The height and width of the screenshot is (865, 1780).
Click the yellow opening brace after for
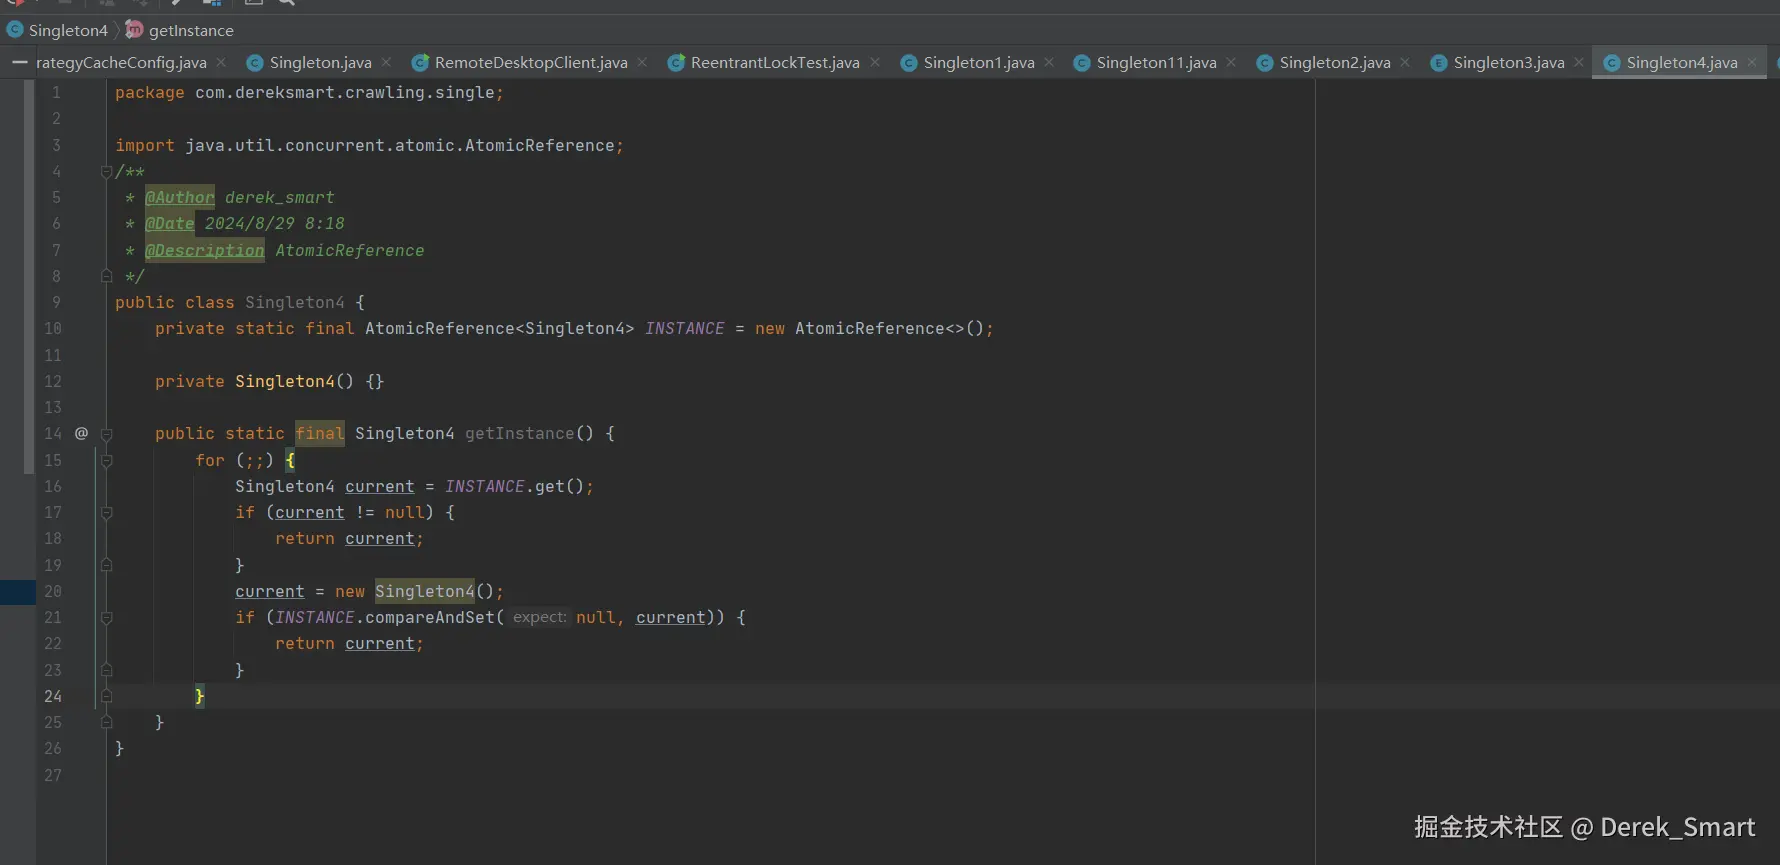290,460
